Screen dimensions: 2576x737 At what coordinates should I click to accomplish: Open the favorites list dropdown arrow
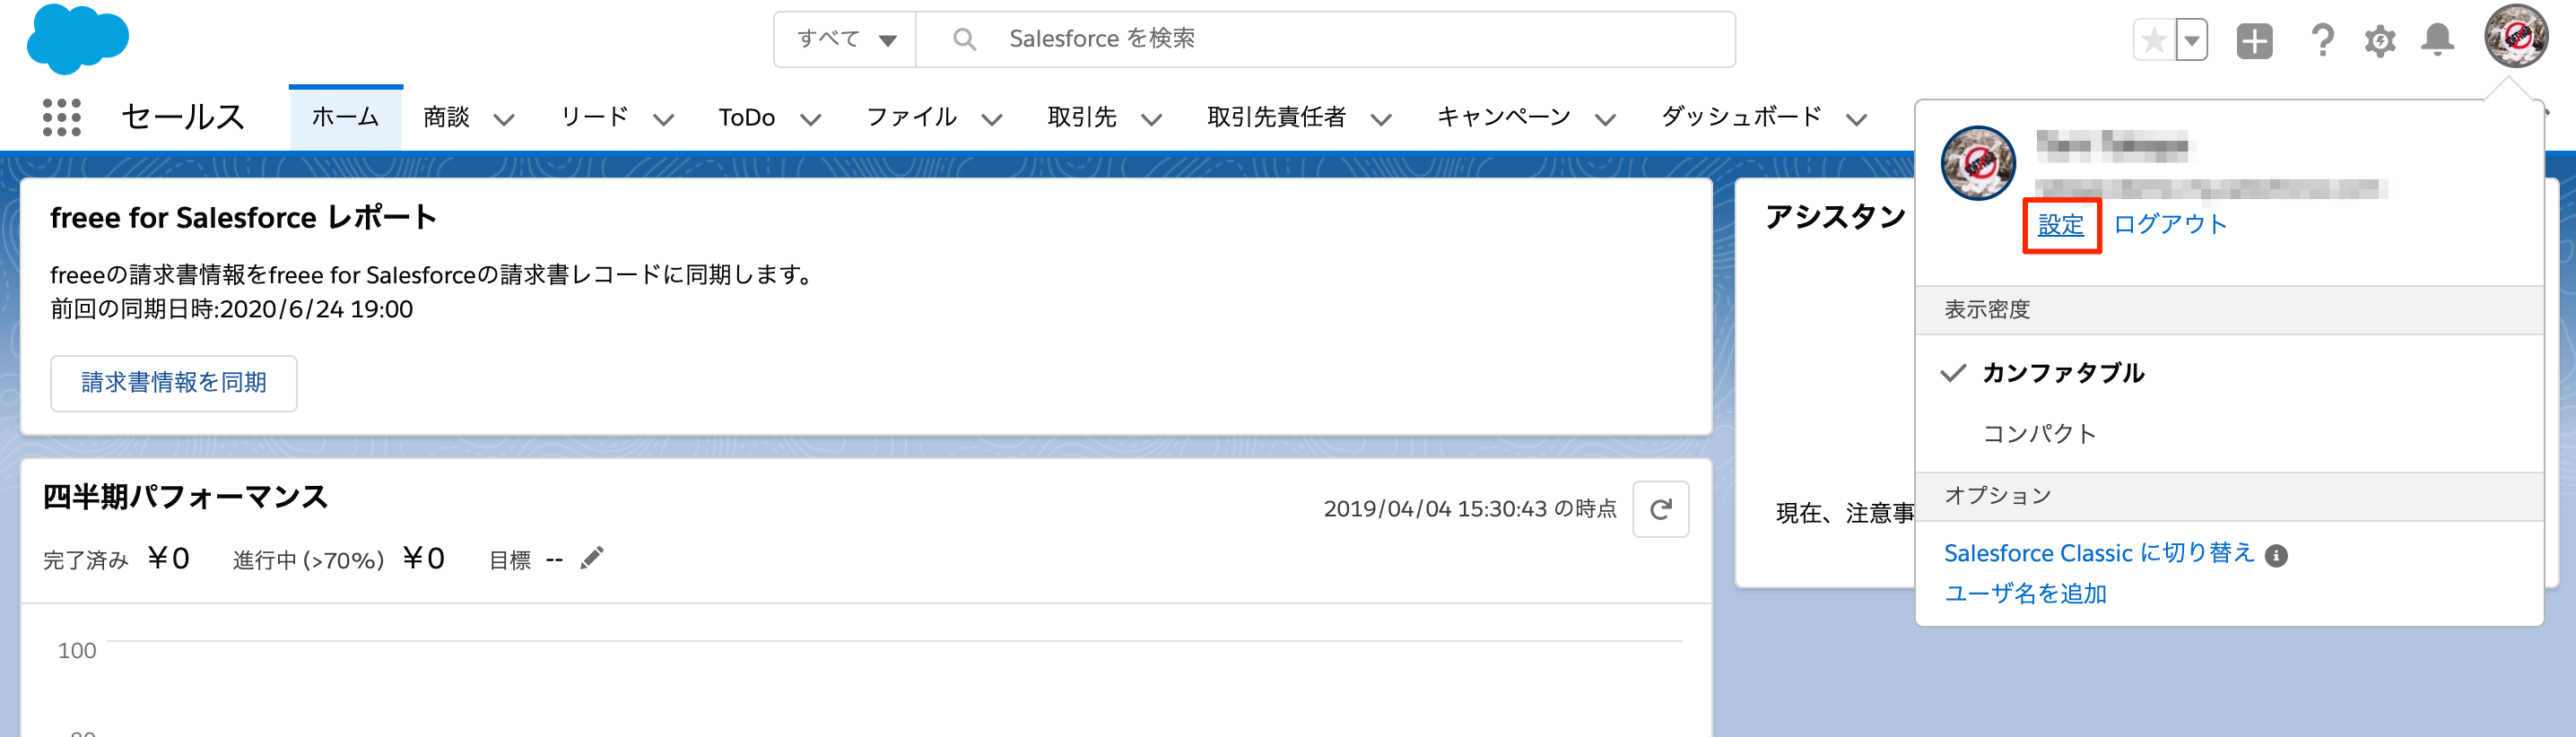pyautogui.click(x=2191, y=40)
